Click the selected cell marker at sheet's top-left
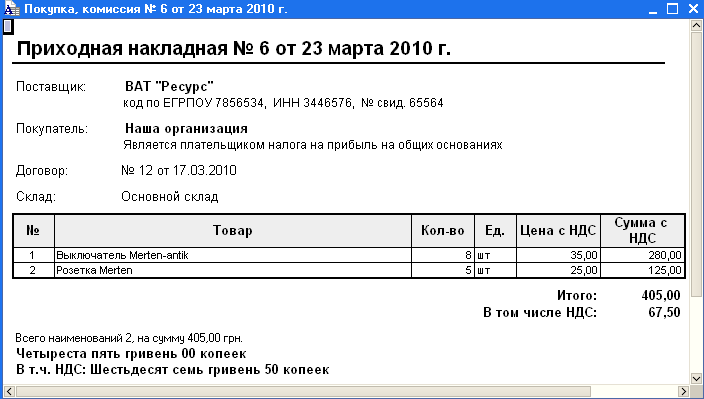 tap(8, 26)
